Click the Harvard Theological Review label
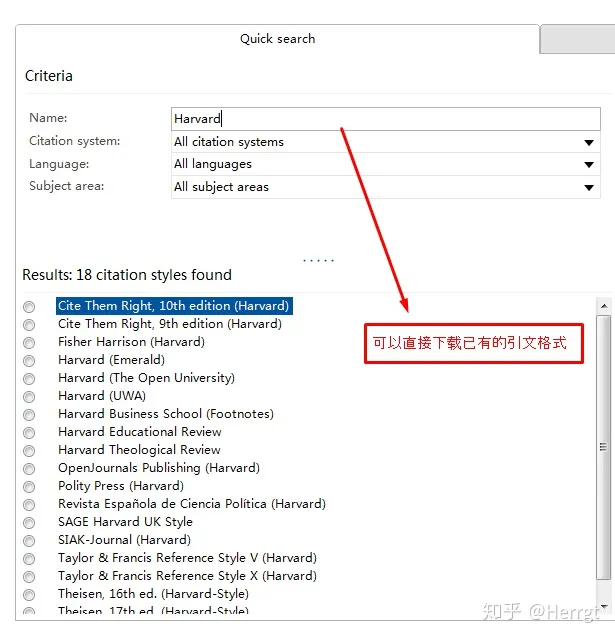 (139, 450)
